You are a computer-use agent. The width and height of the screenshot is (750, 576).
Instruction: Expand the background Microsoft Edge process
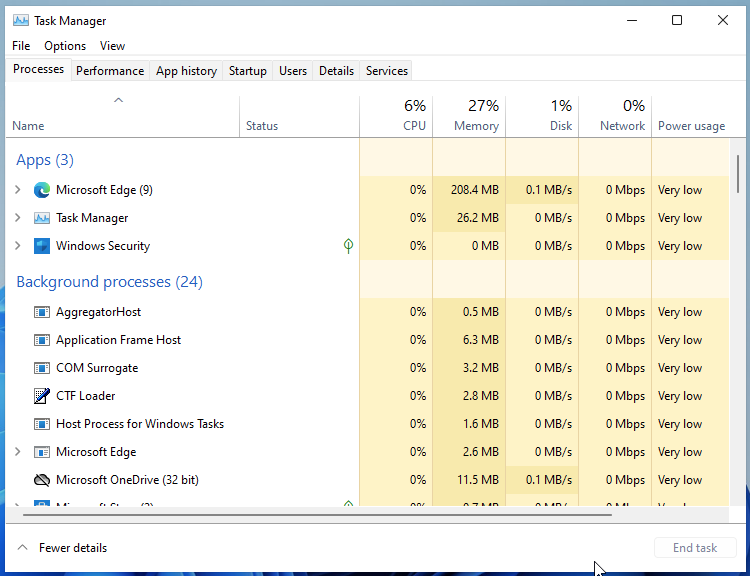click(18, 452)
